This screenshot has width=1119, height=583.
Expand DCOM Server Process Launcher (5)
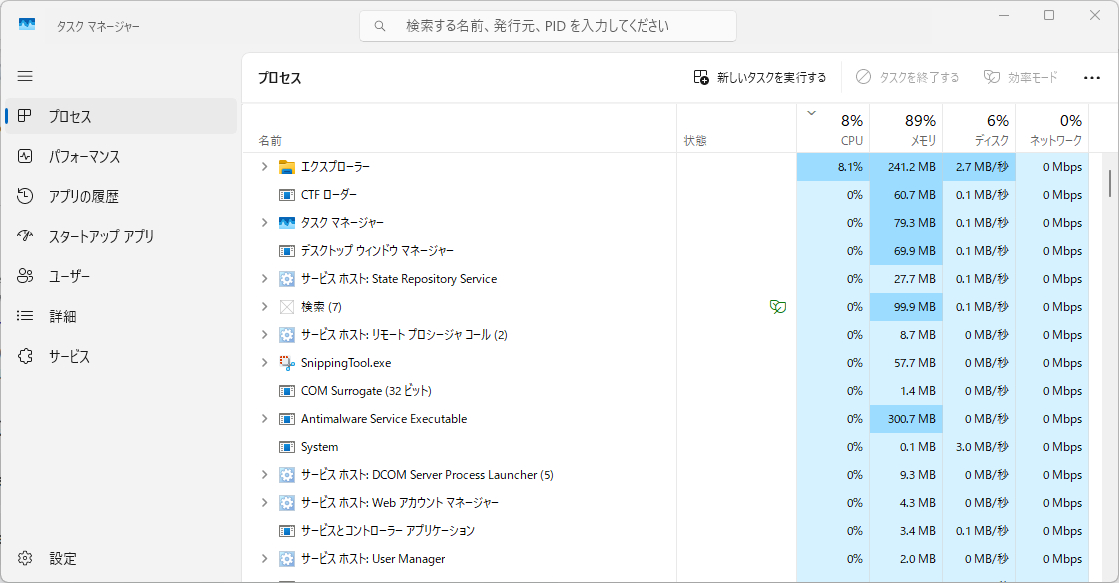(264, 475)
